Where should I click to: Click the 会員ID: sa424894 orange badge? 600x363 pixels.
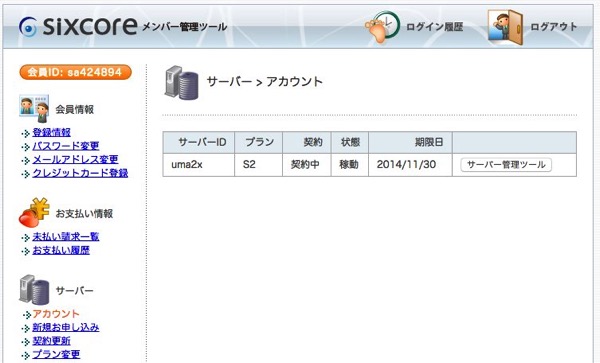(x=75, y=72)
